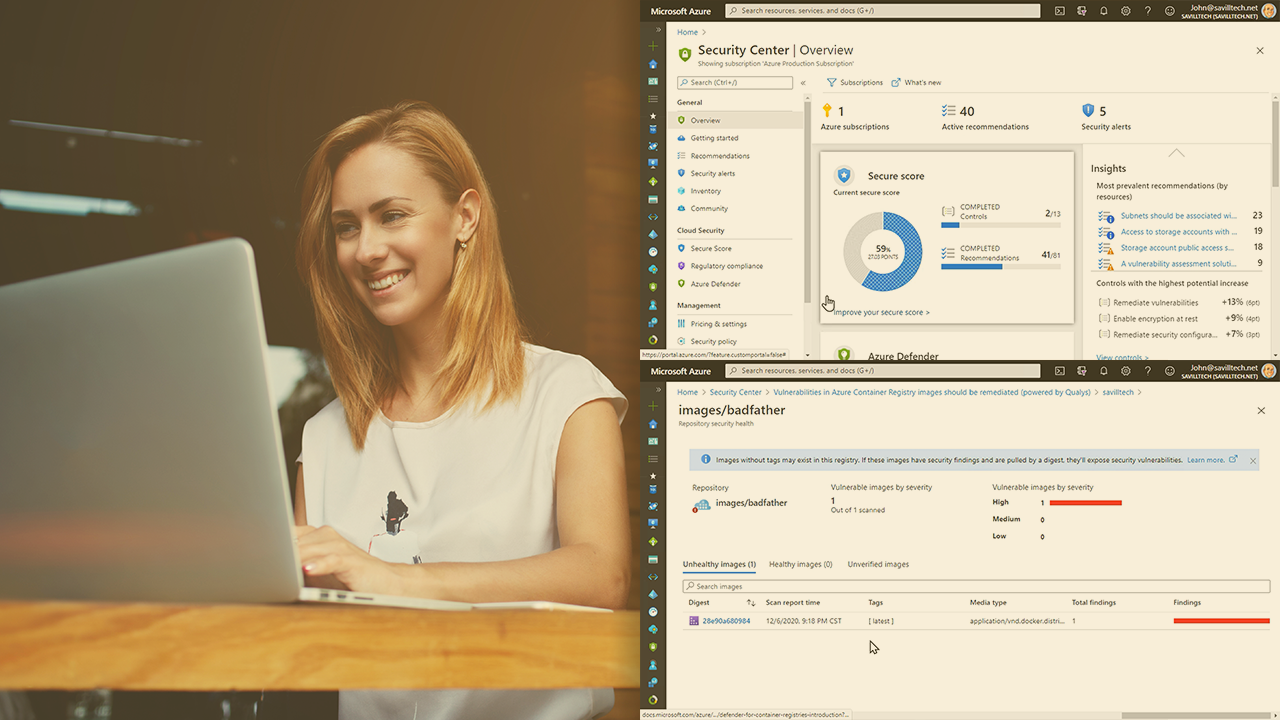
Task: Click the Inventory cube icon in the sidebar
Action: 681,191
